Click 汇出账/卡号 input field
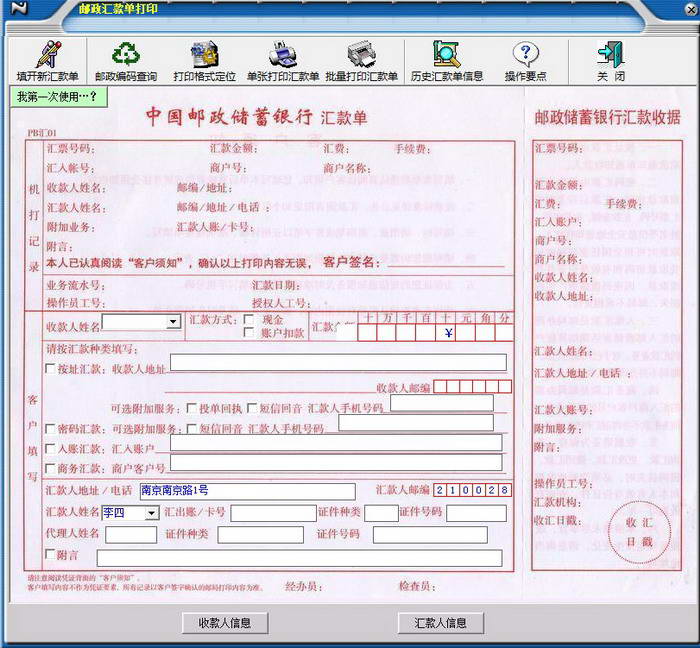The image size is (700, 648). (273, 513)
